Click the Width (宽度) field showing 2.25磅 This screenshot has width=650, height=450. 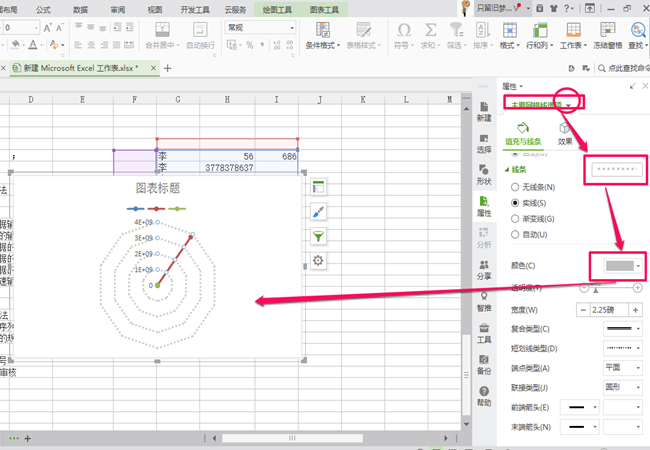point(609,310)
